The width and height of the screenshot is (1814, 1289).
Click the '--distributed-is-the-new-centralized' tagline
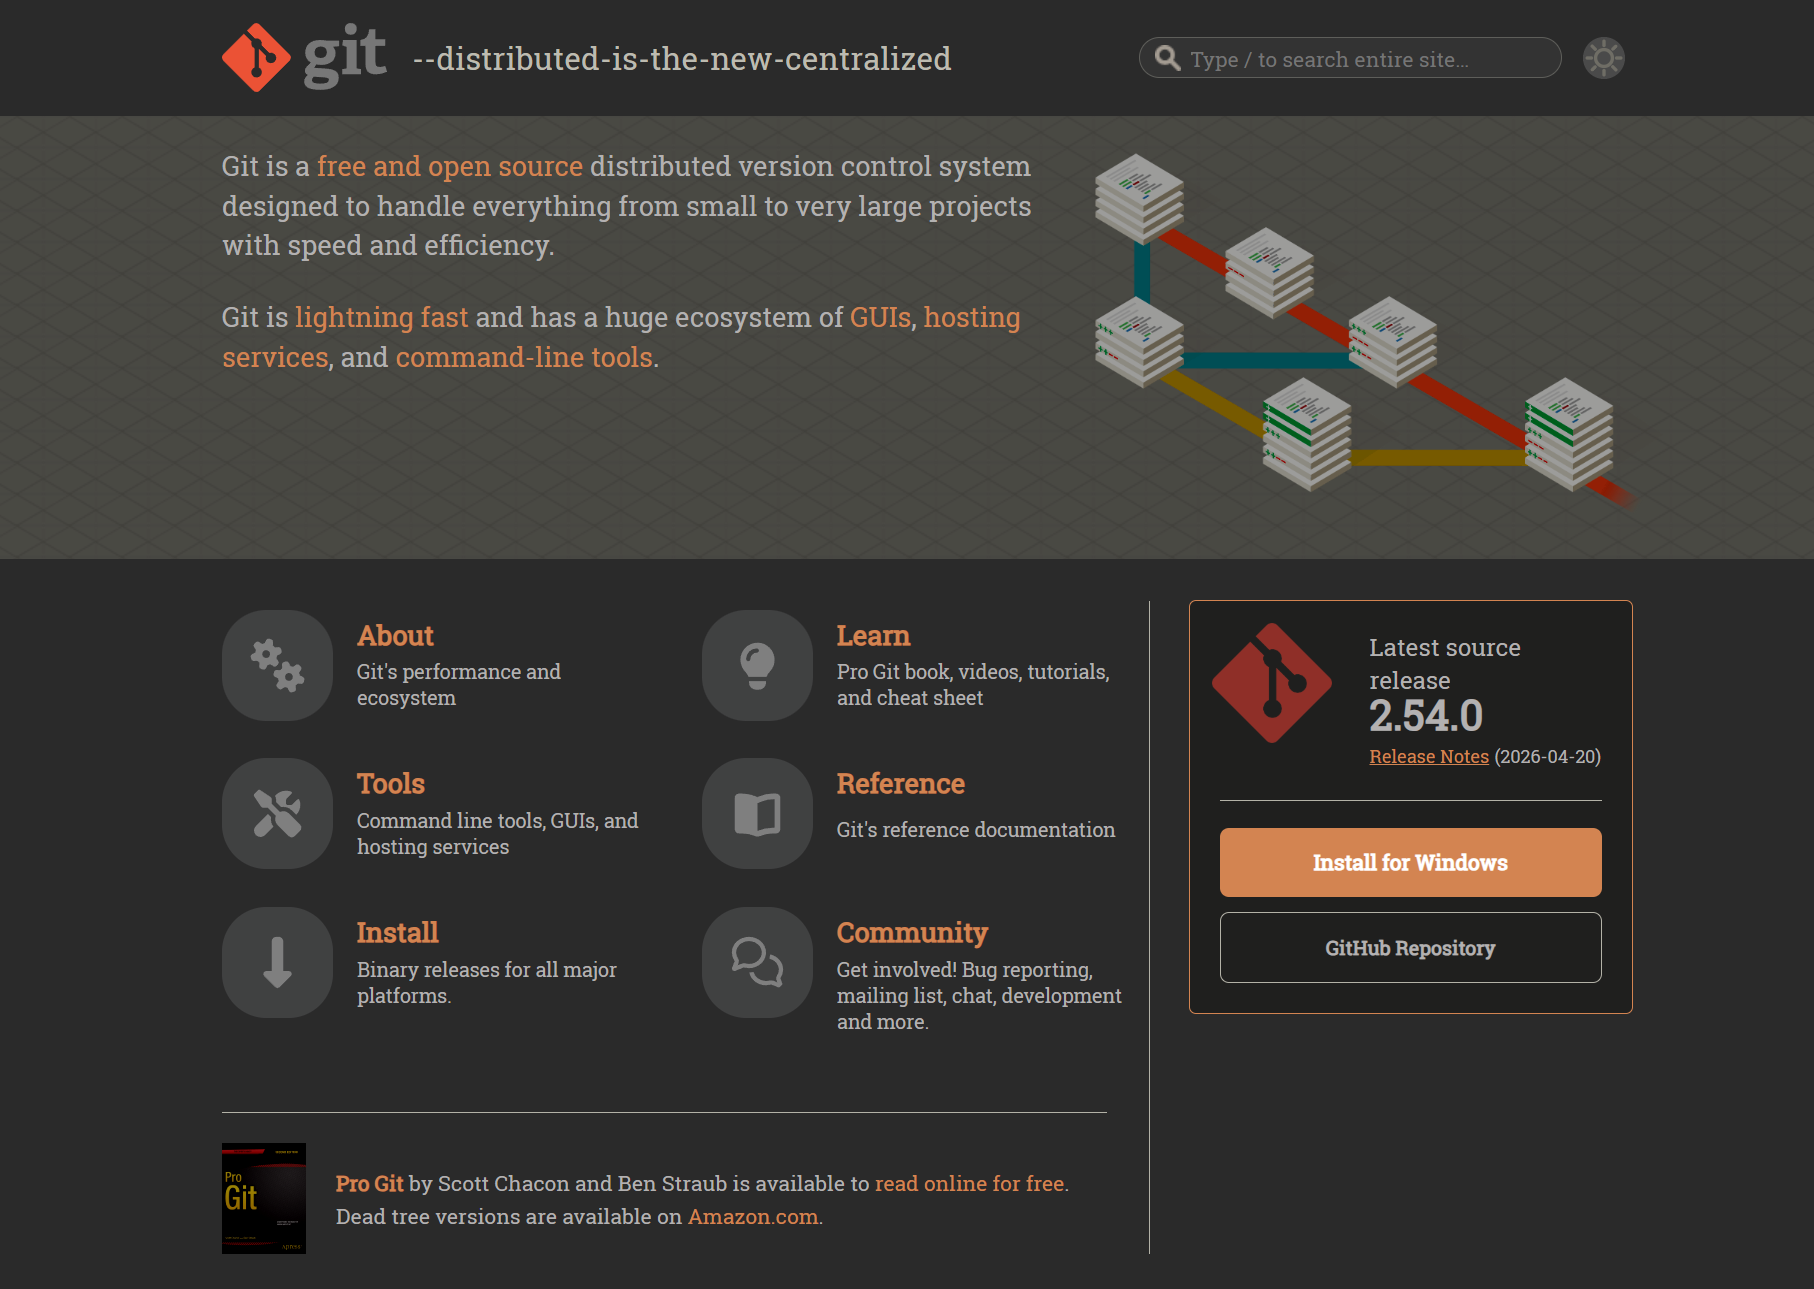[682, 59]
